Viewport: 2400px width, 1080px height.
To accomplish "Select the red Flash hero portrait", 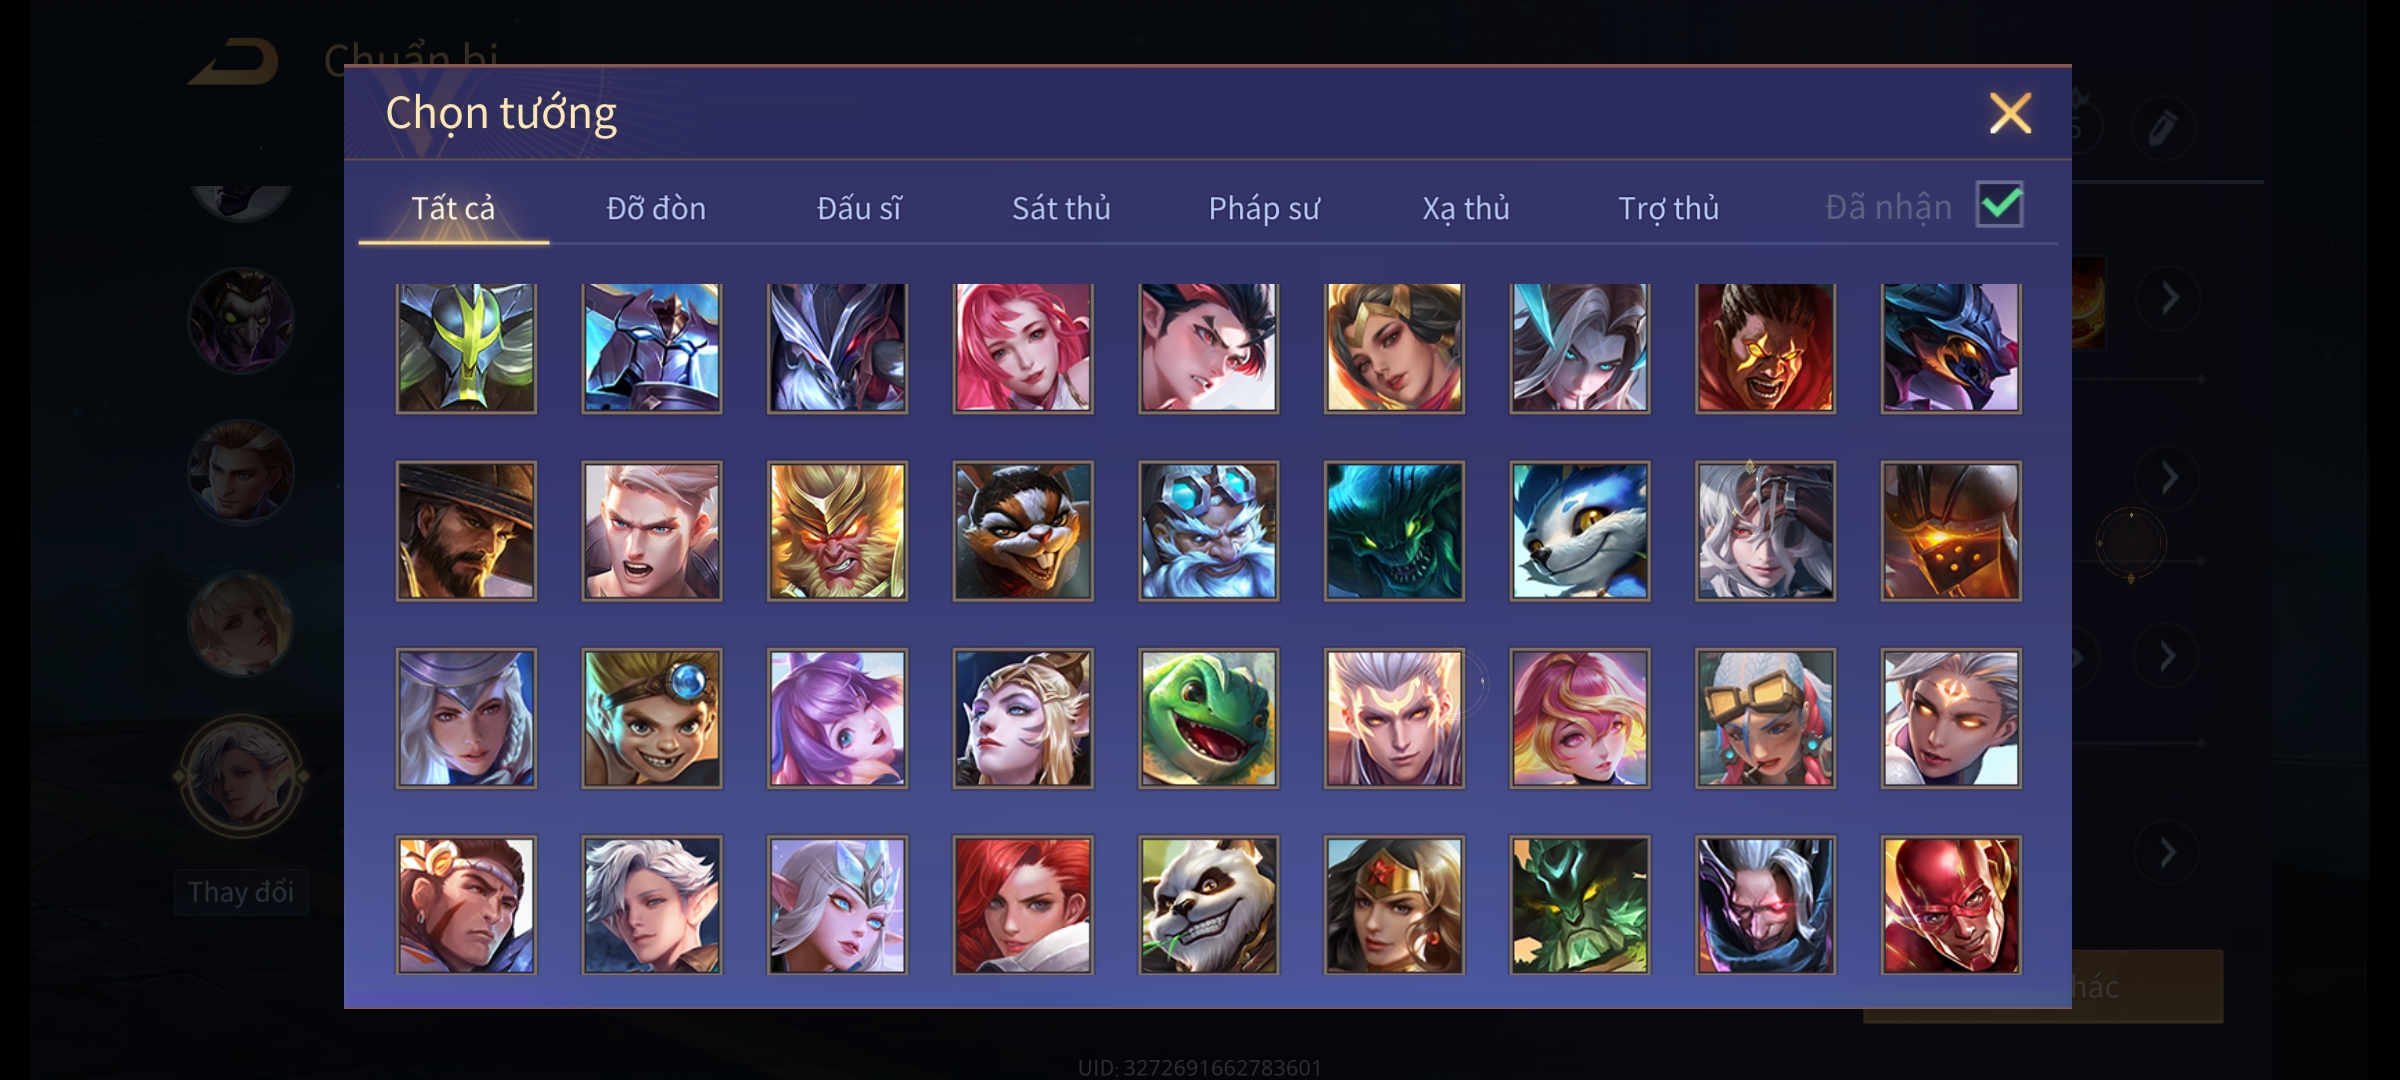I will point(1950,905).
